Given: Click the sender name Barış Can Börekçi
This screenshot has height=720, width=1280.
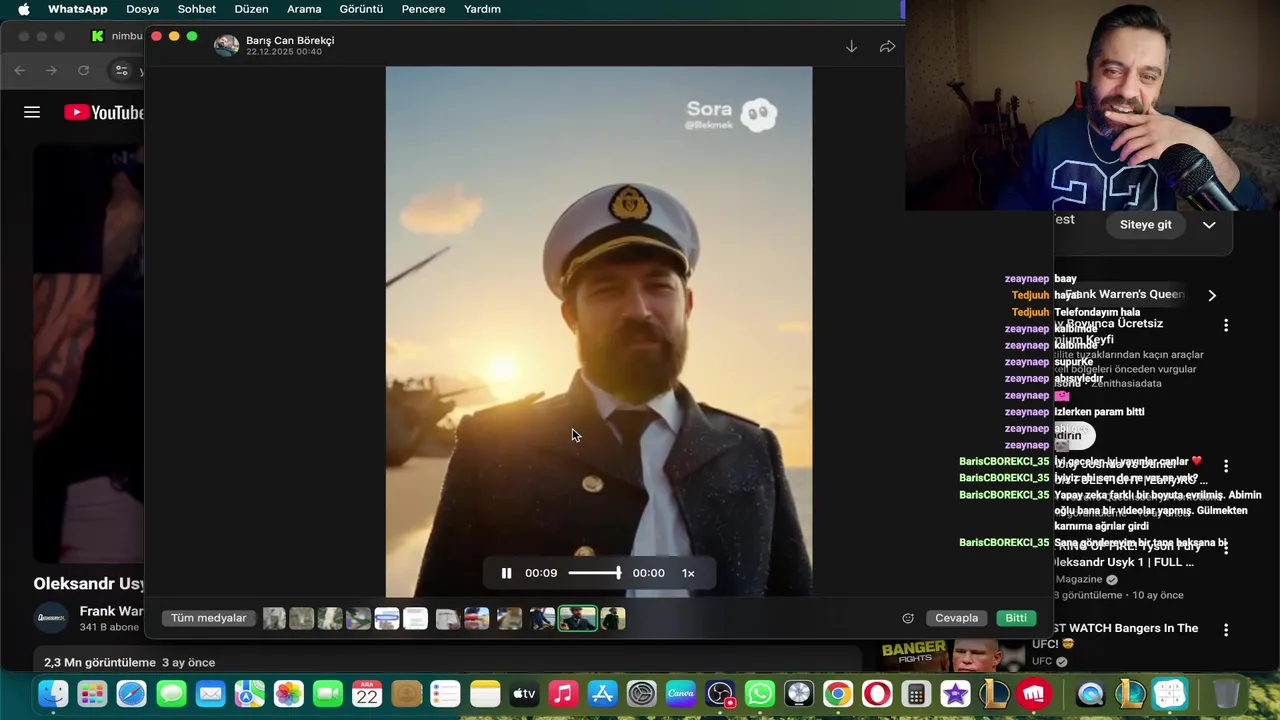Looking at the screenshot, I should point(290,41).
